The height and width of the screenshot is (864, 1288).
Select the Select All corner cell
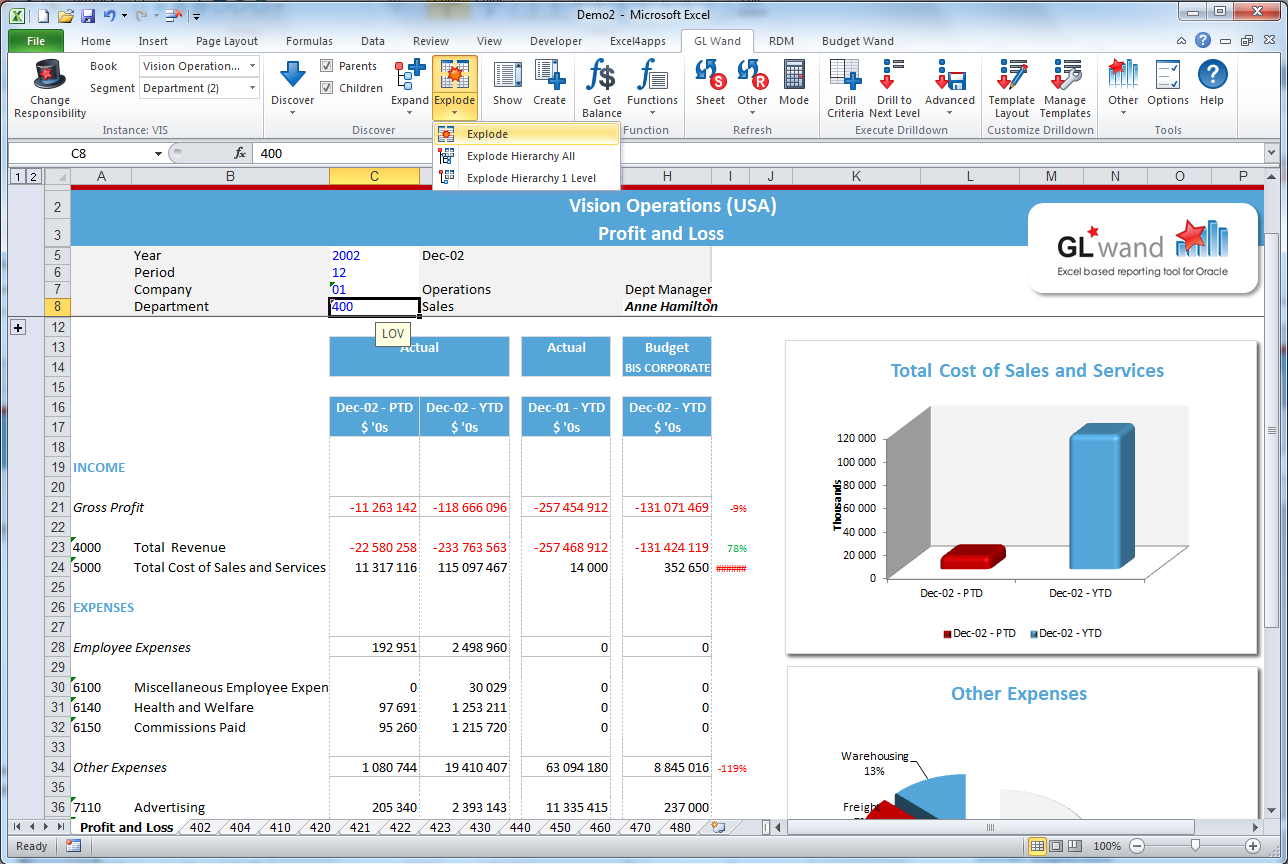click(57, 177)
